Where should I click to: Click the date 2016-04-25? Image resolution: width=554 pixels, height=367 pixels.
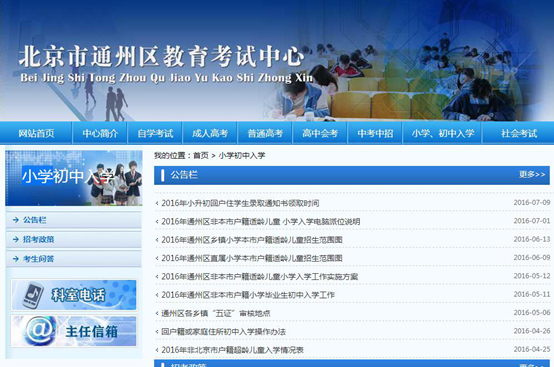[x=532, y=349]
